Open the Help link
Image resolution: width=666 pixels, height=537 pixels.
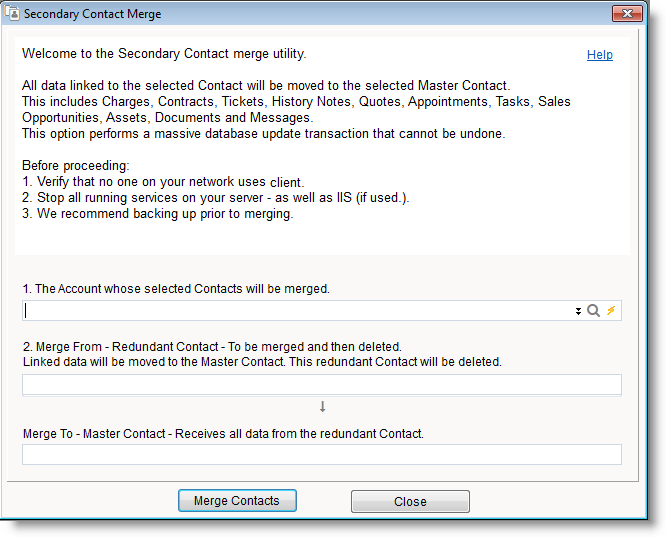[599, 55]
